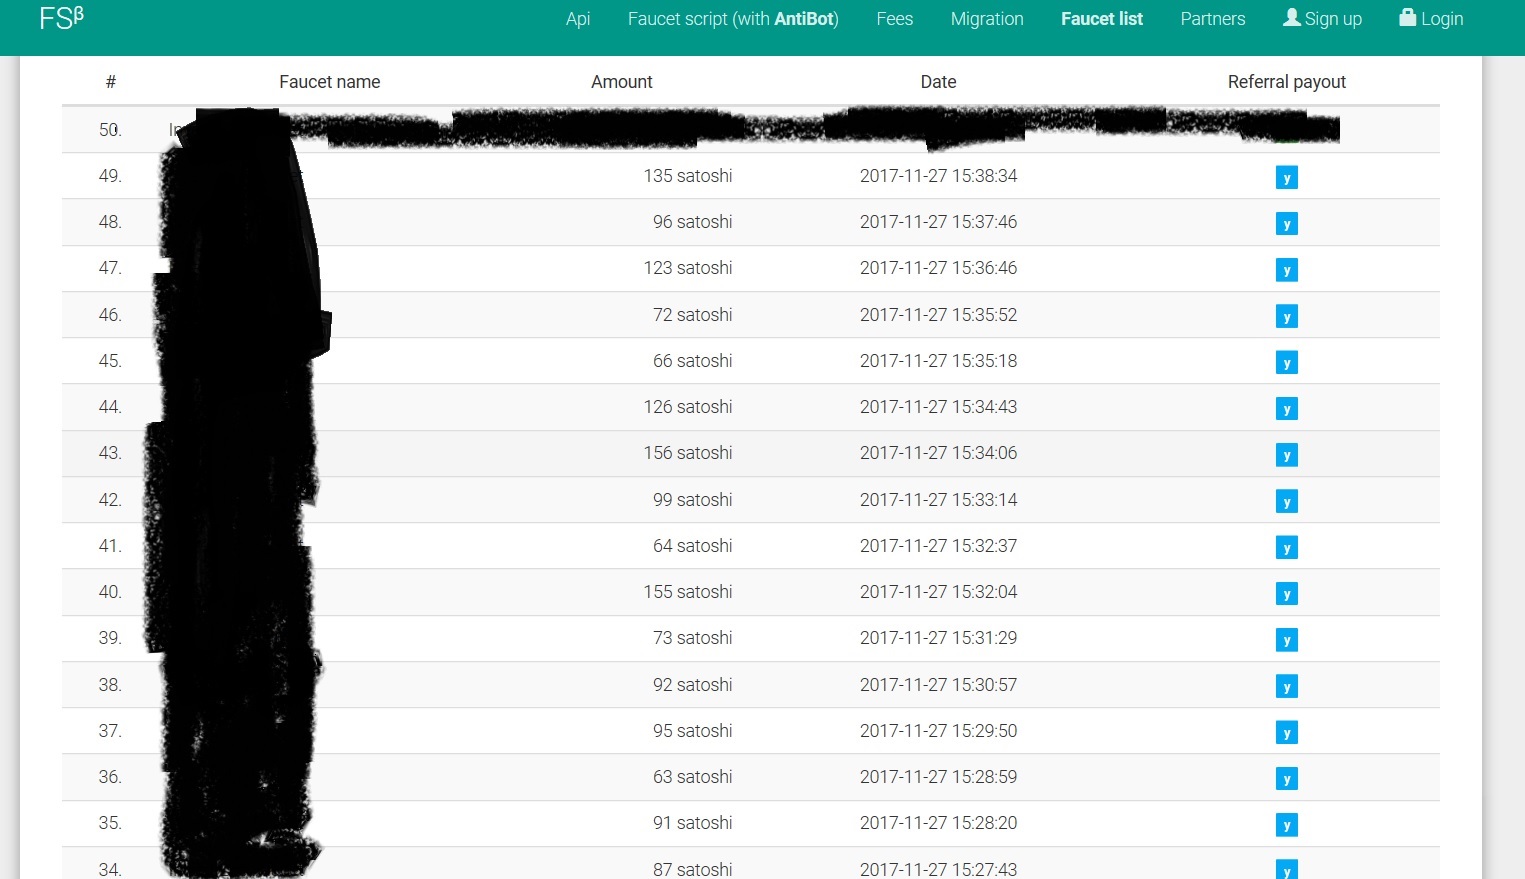Select the 99 satoshi amount cell
This screenshot has width=1525, height=879.
[693, 500]
